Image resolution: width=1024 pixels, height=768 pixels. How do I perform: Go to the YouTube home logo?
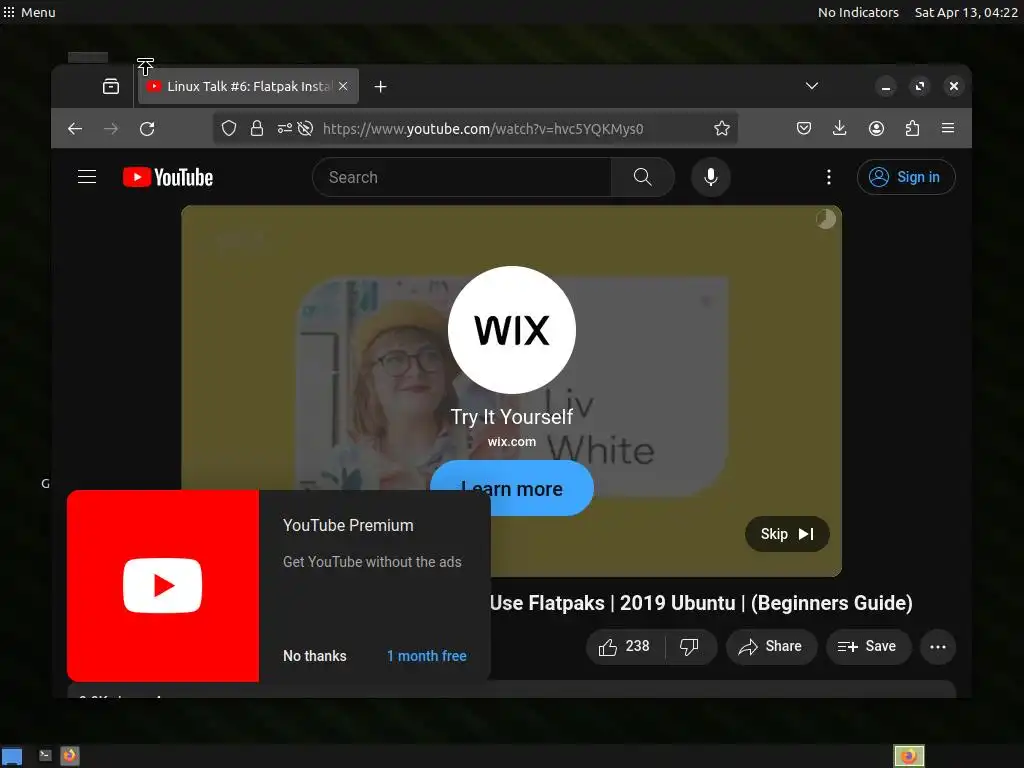(x=168, y=177)
